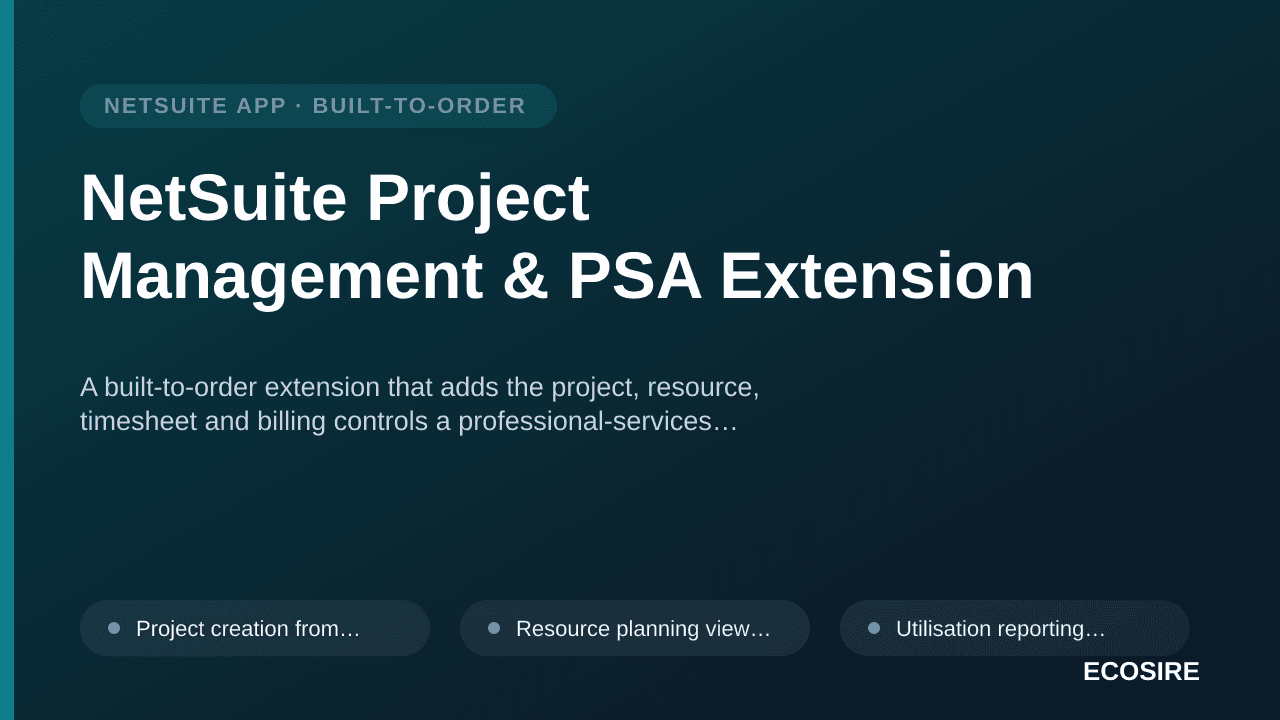
Task: Open the "Resource planning view…" feature pill
Action: [635, 628]
